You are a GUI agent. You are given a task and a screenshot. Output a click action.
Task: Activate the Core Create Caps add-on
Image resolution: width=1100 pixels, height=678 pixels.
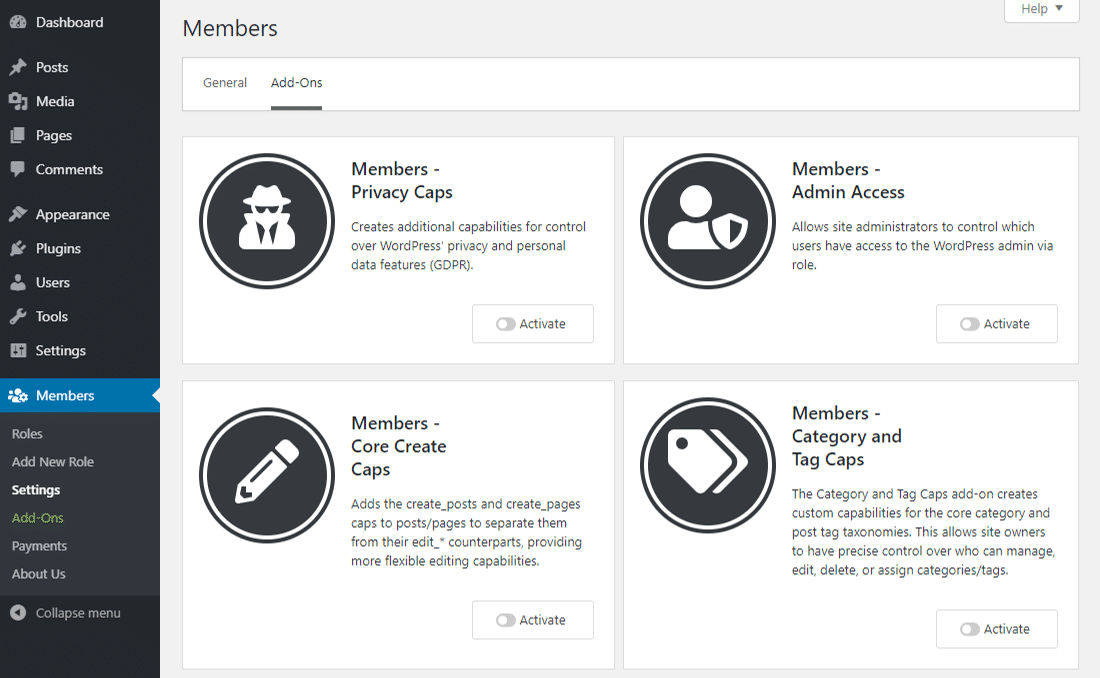(533, 620)
